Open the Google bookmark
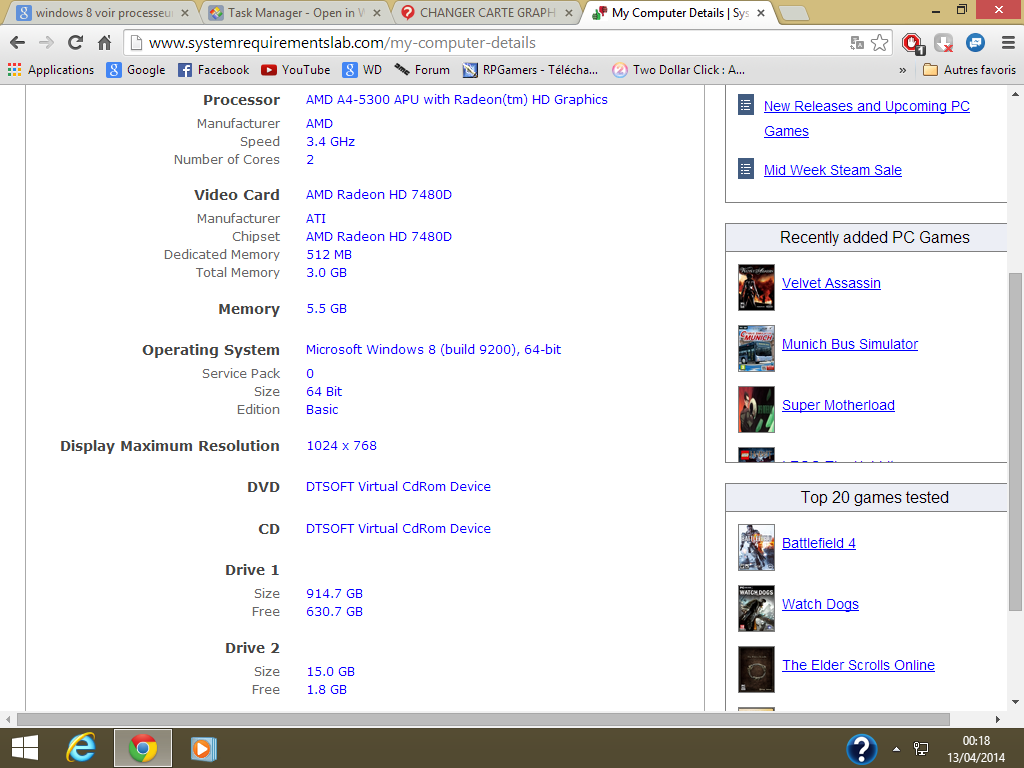The height and width of the screenshot is (768, 1024). click(136, 70)
